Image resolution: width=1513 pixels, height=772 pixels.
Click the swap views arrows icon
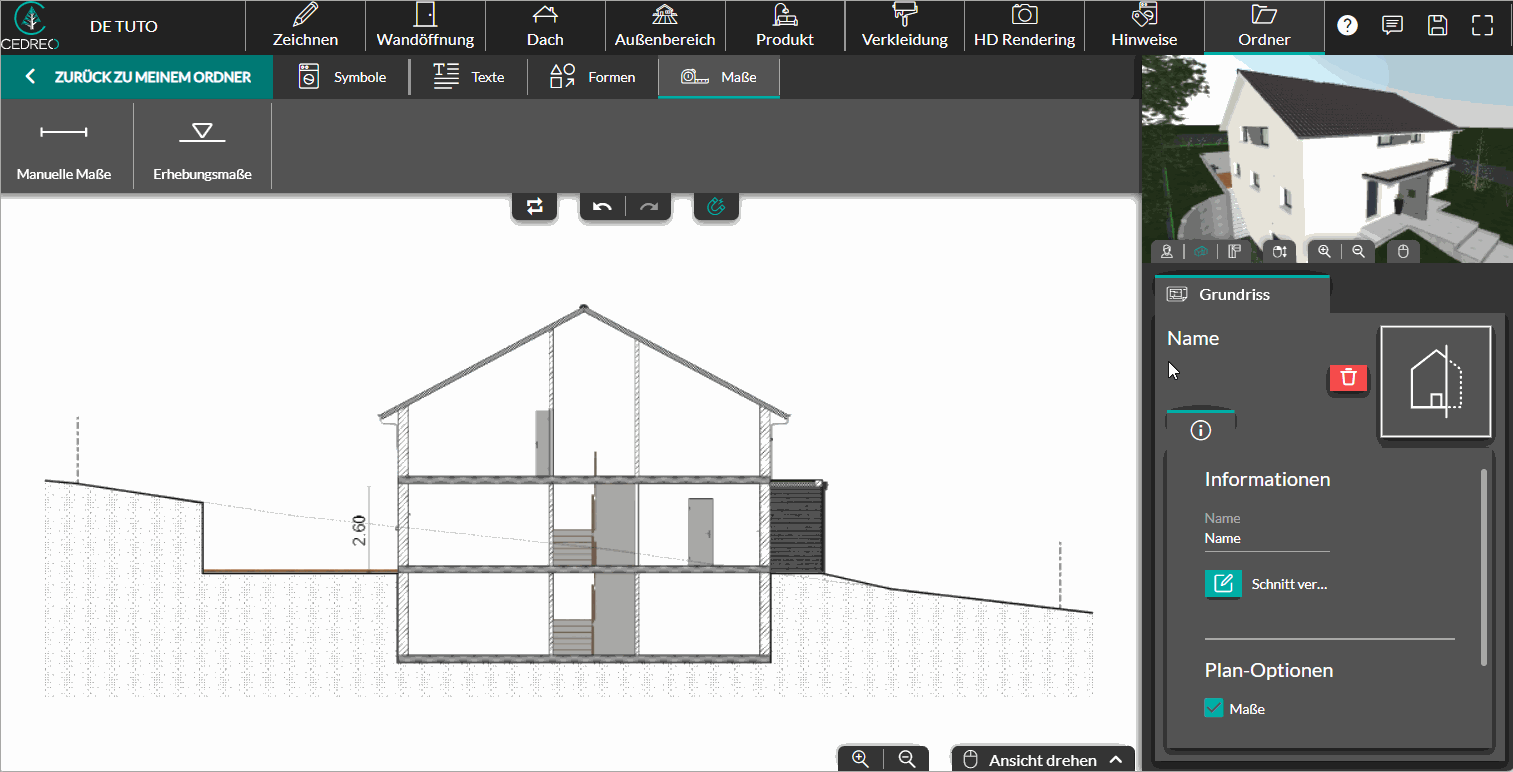535,206
